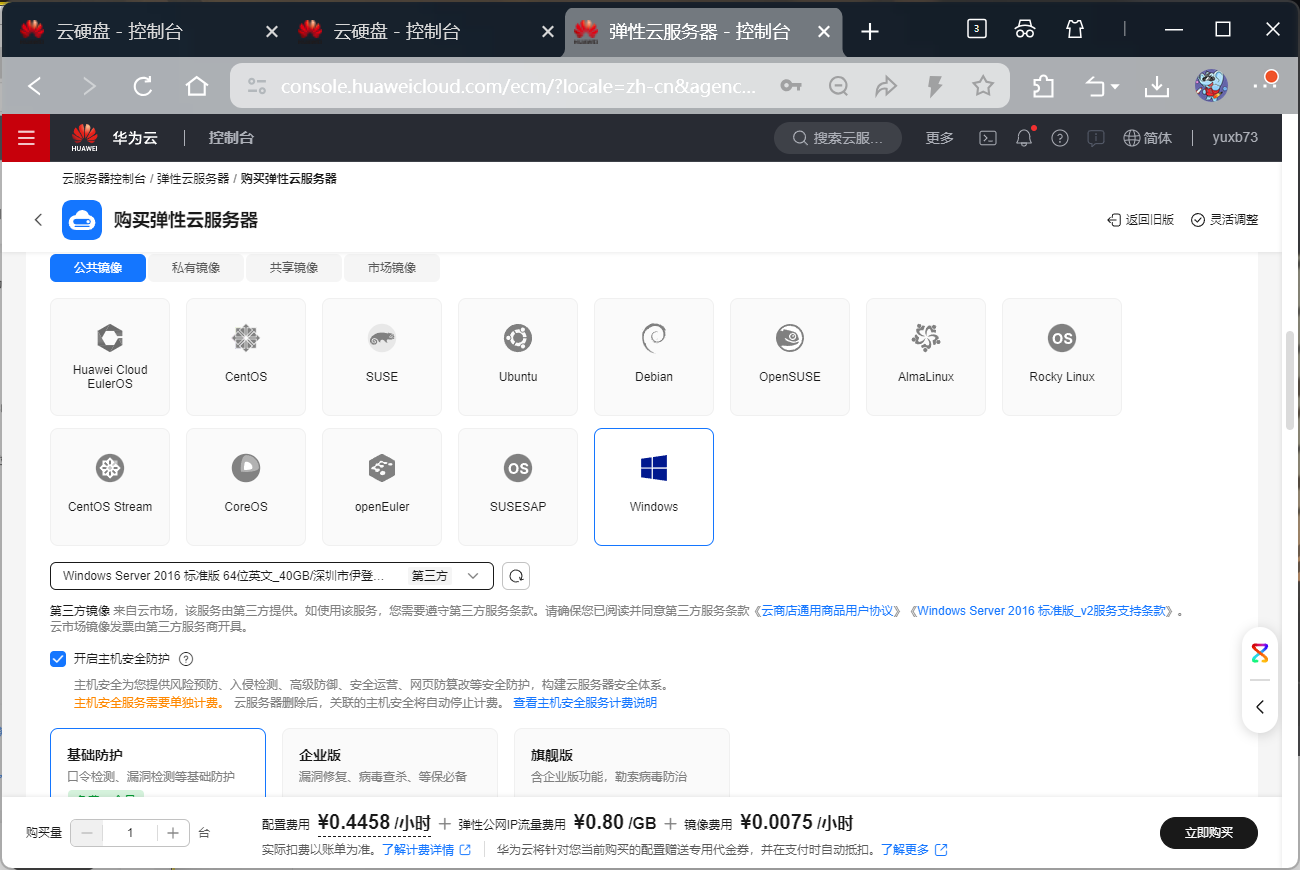Go to 弹性云服务器 breadcrumb

click(193, 179)
